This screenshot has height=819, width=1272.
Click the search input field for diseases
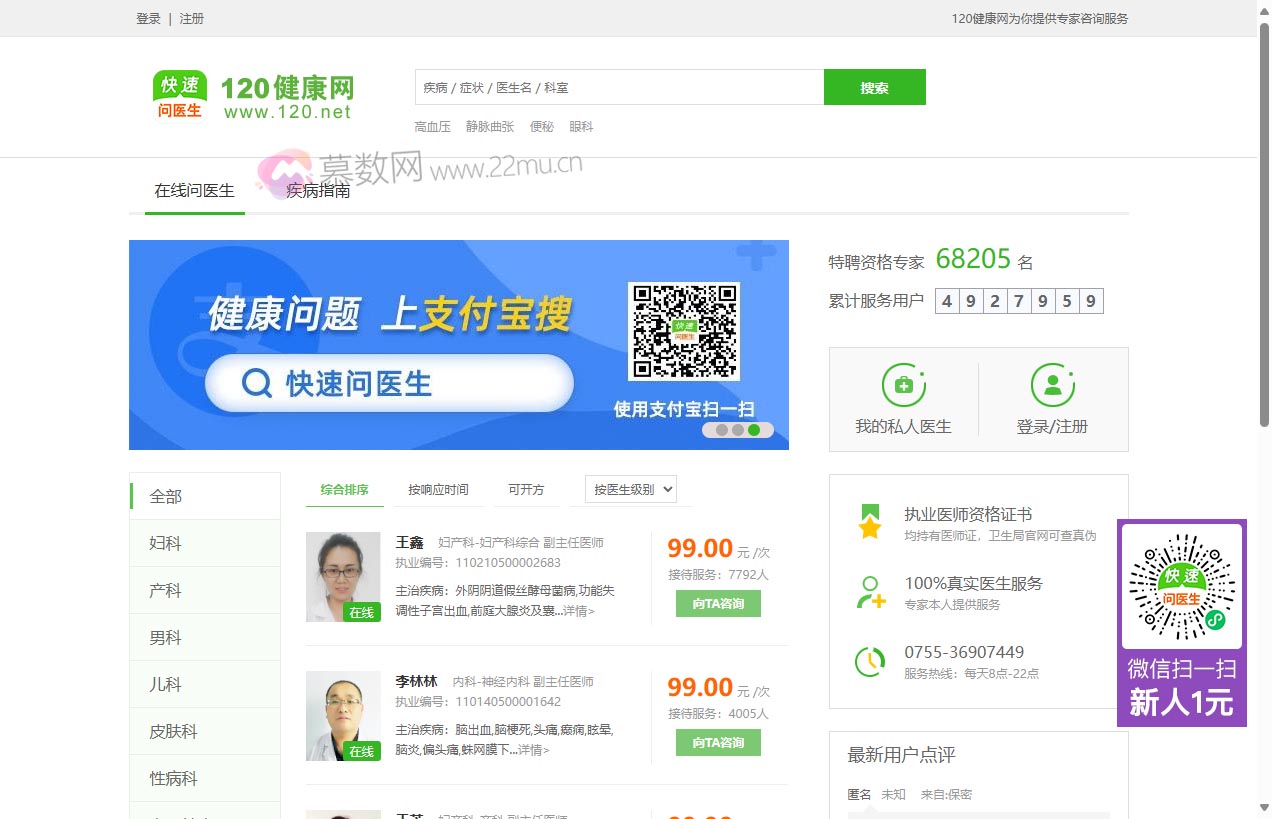point(618,87)
